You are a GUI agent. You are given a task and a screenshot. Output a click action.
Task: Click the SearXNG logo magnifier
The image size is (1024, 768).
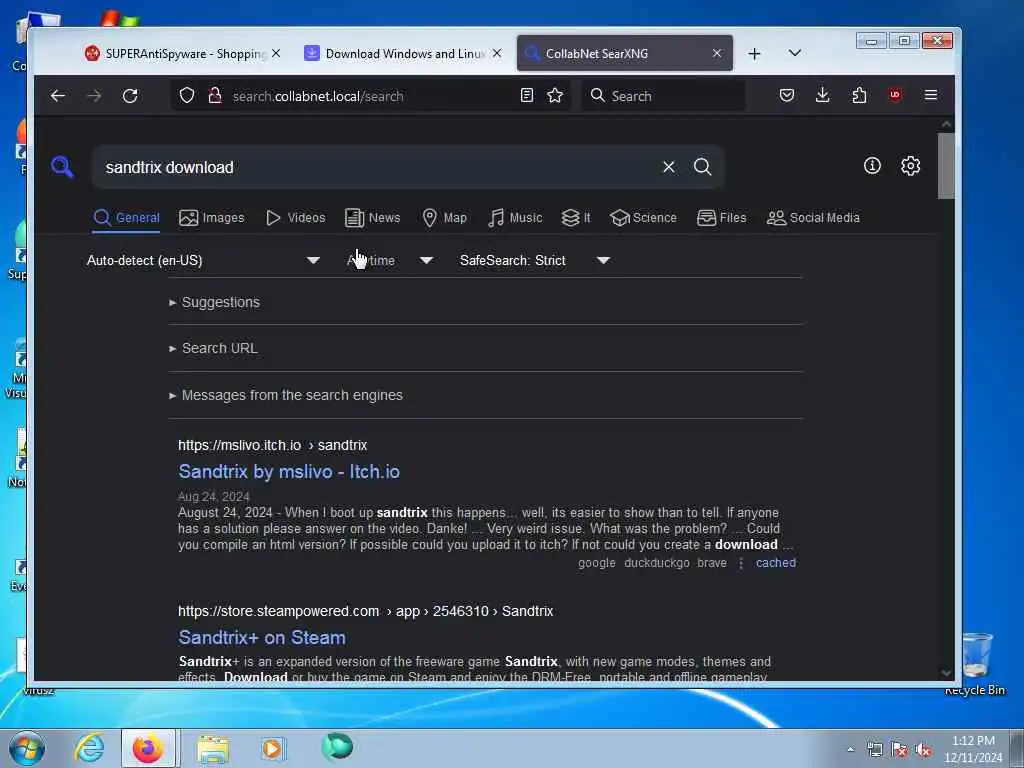tap(62, 167)
